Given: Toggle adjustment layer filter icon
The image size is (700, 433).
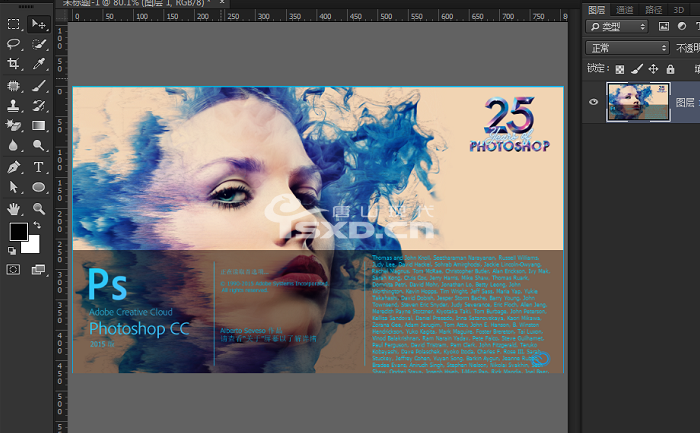Looking at the screenshot, I should [x=682, y=26].
